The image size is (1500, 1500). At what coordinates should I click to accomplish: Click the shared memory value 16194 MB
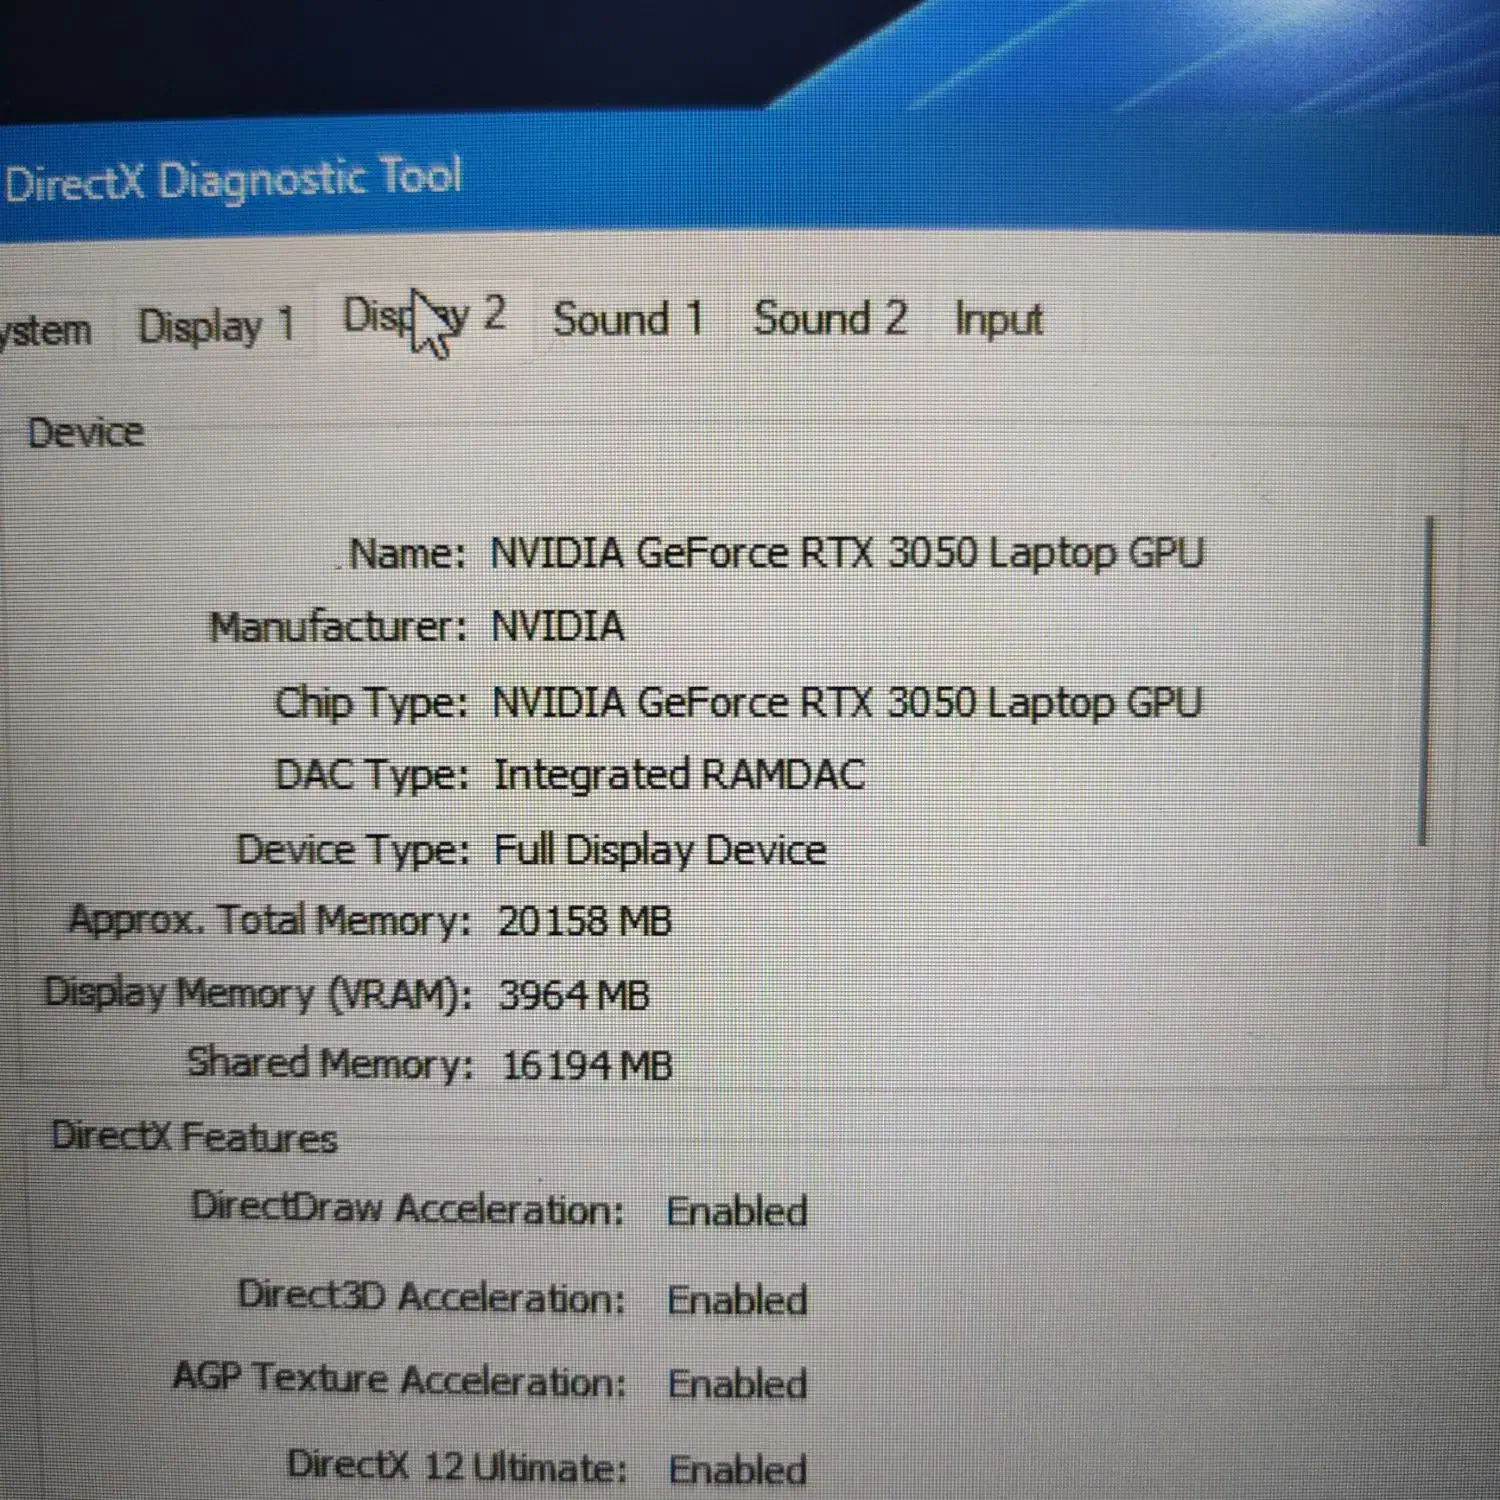point(587,1066)
